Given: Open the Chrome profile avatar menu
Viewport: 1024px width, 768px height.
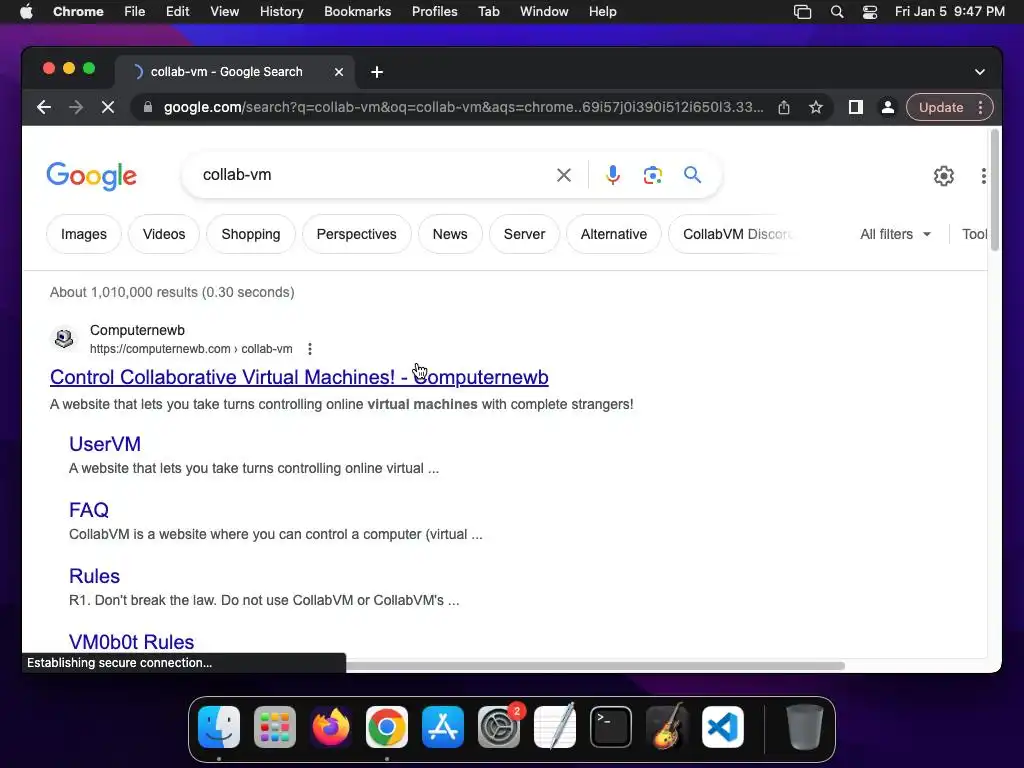Looking at the screenshot, I should [888, 107].
